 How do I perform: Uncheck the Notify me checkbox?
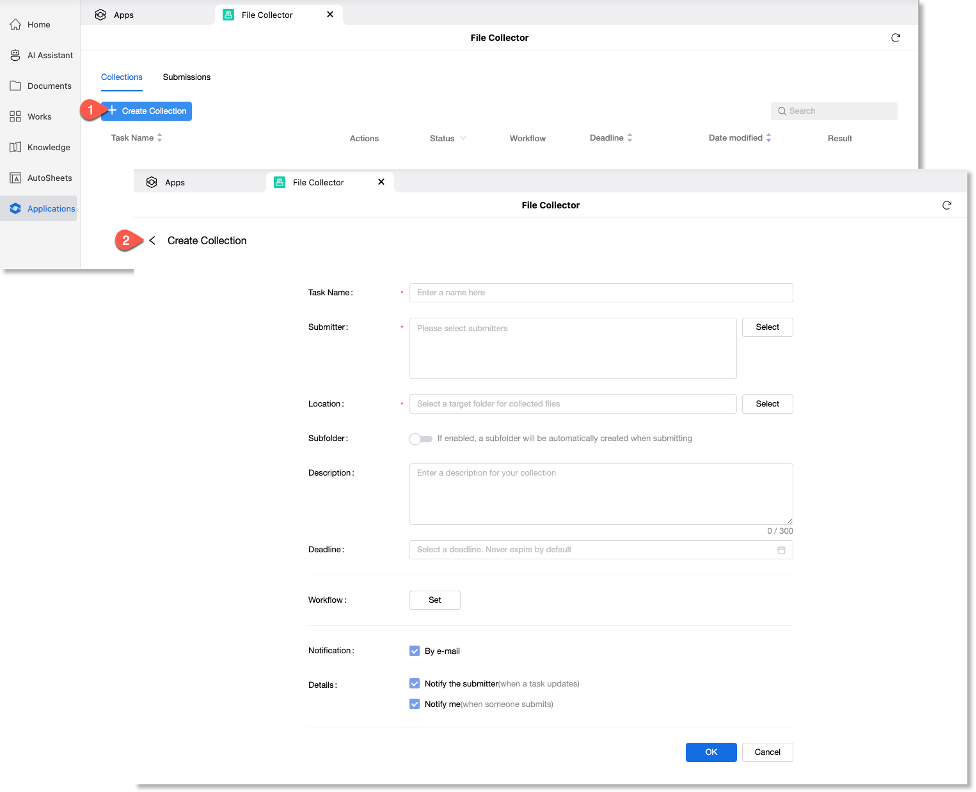tap(415, 704)
